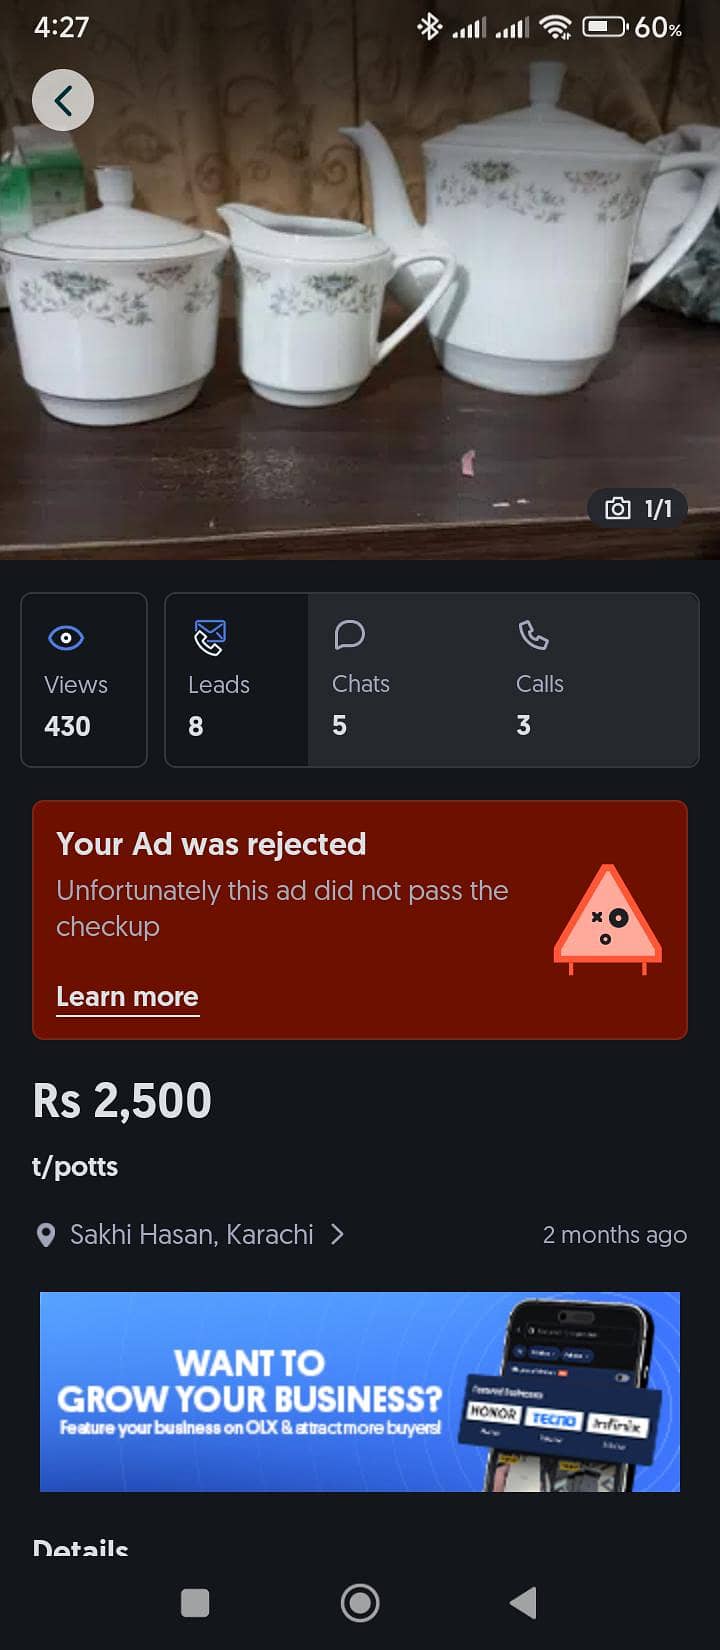Image resolution: width=720 pixels, height=1650 pixels.
Task: View the tea set photo
Action: pyautogui.click(x=360, y=280)
